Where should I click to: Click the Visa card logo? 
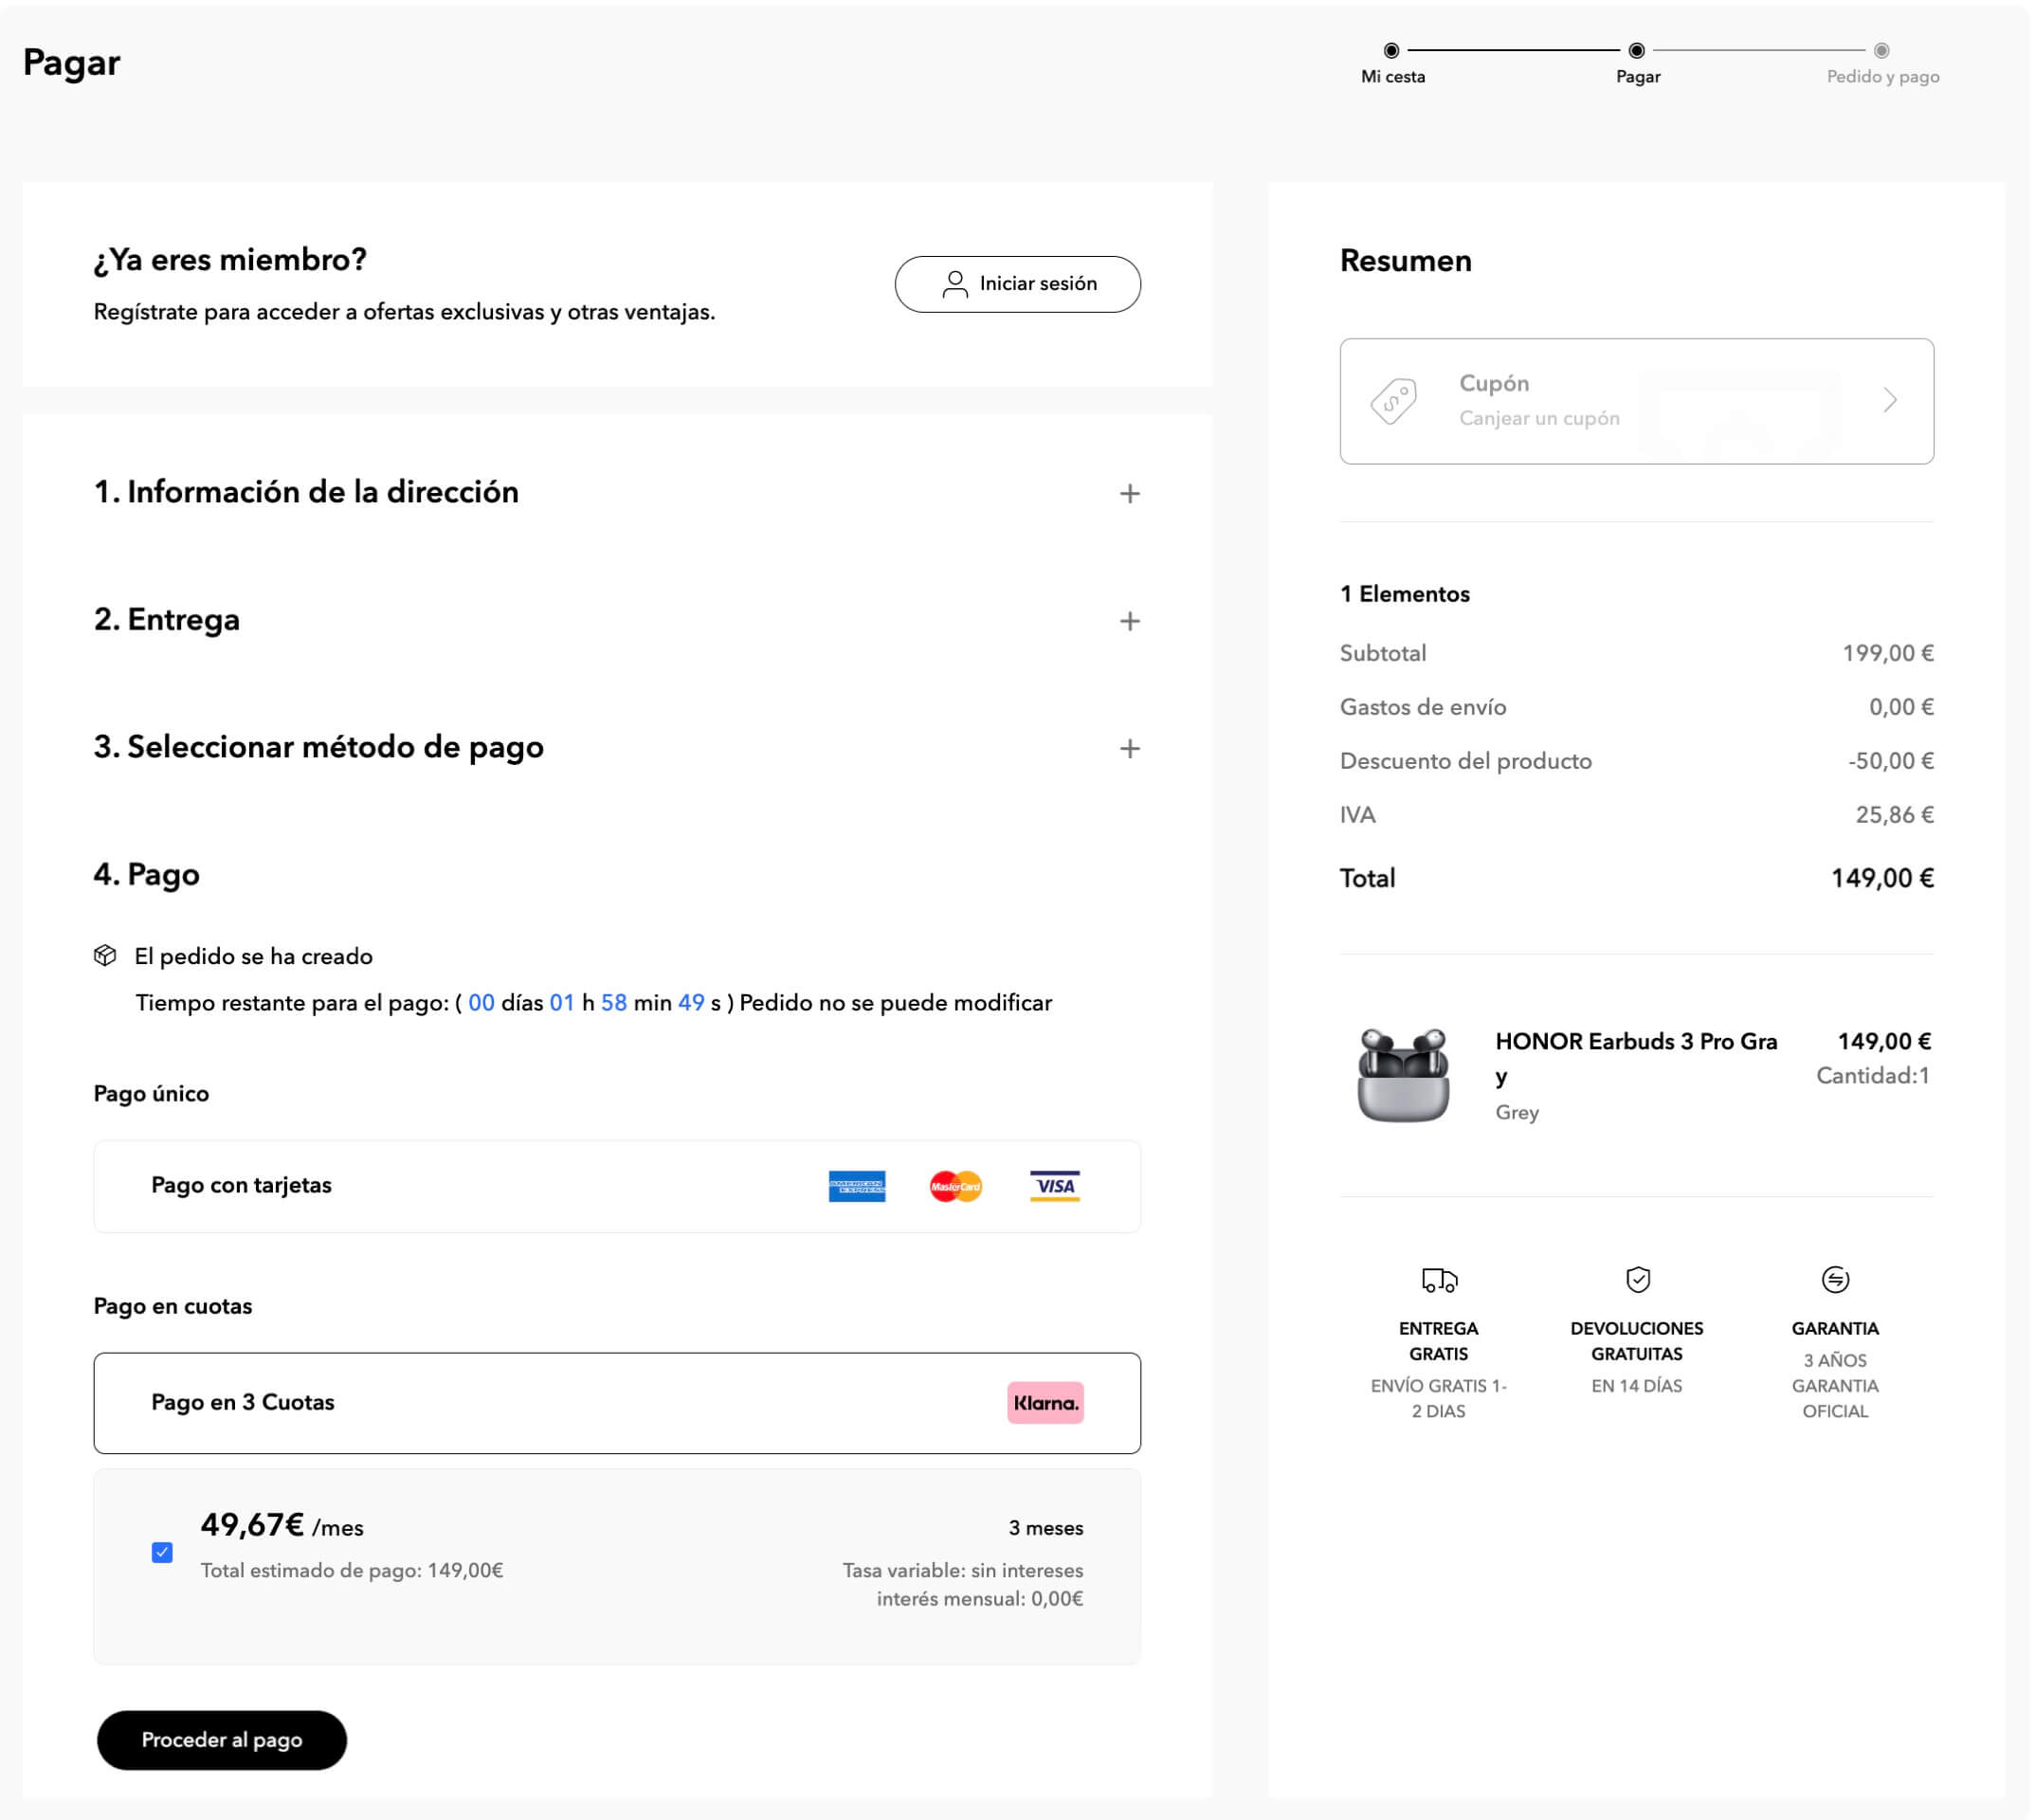(x=1054, y=1186)
